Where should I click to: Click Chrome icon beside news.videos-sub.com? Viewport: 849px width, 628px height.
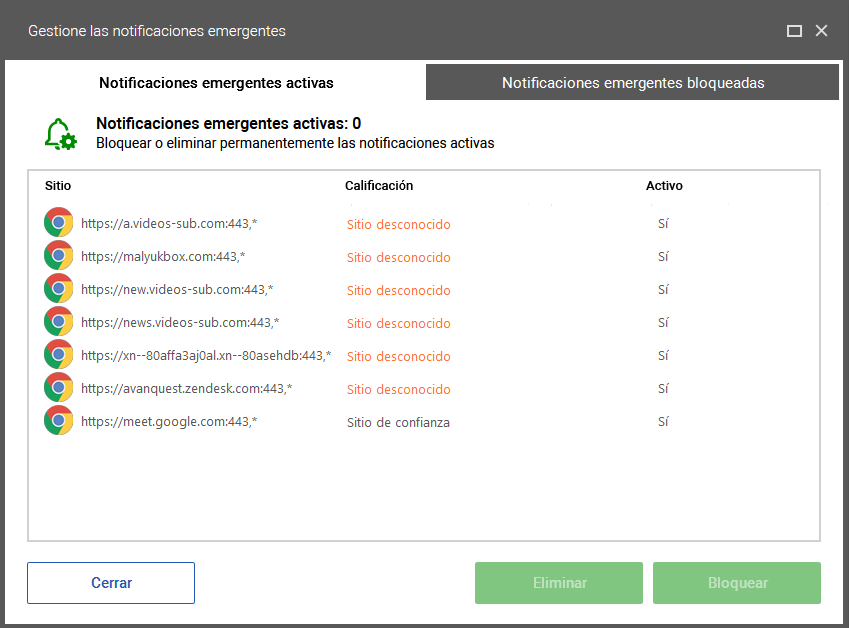coord(58,322)
